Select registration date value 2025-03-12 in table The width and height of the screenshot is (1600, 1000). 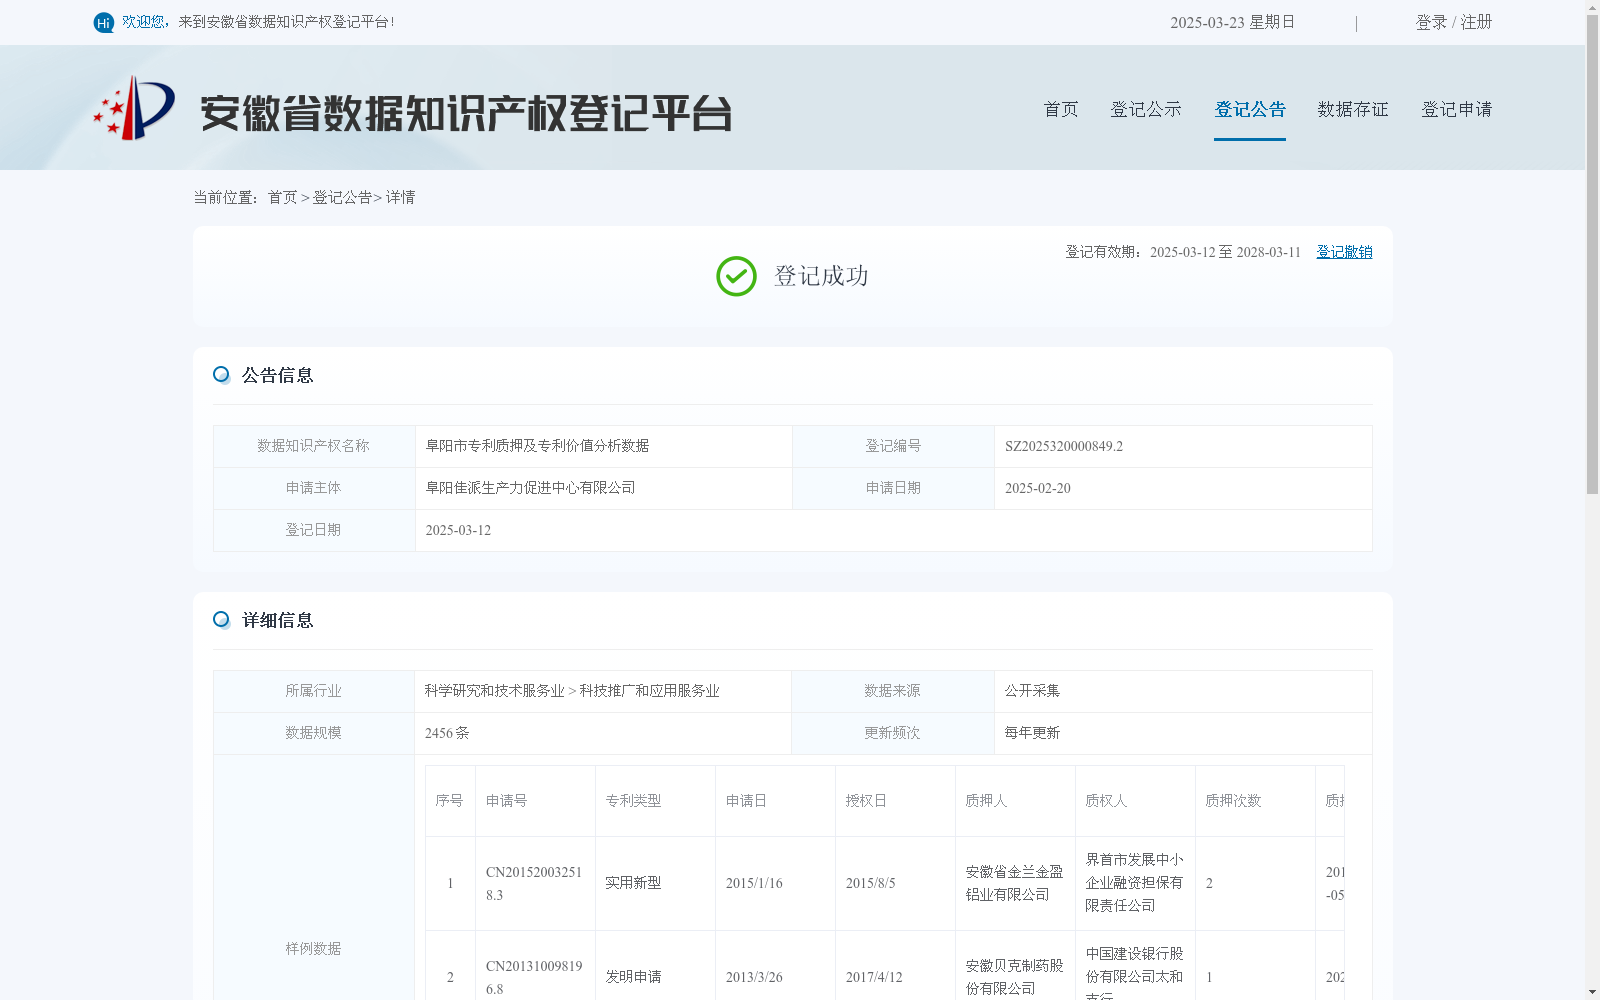(x=458, y=530)
